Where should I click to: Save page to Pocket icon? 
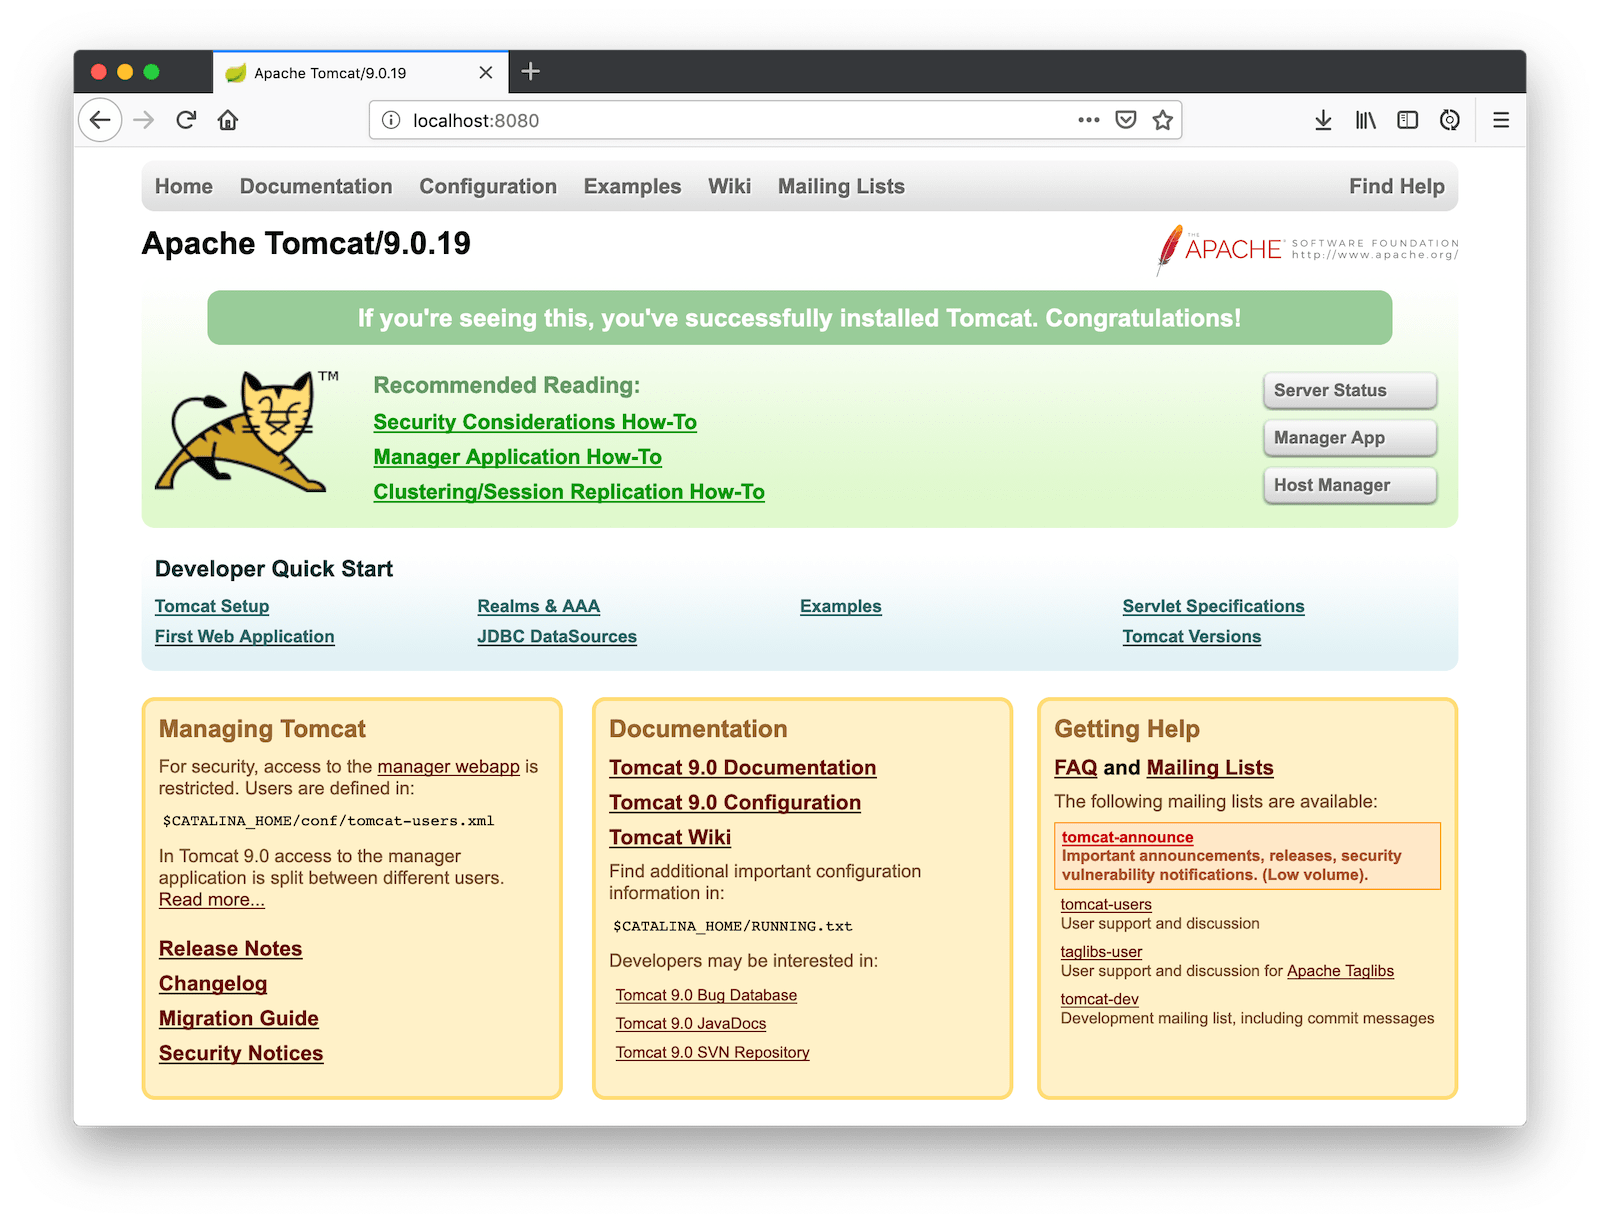pos(1126,120)
